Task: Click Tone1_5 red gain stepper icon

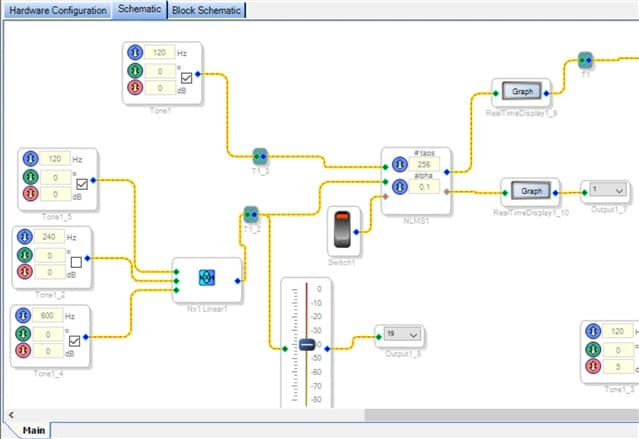Action: coord(30,194)
